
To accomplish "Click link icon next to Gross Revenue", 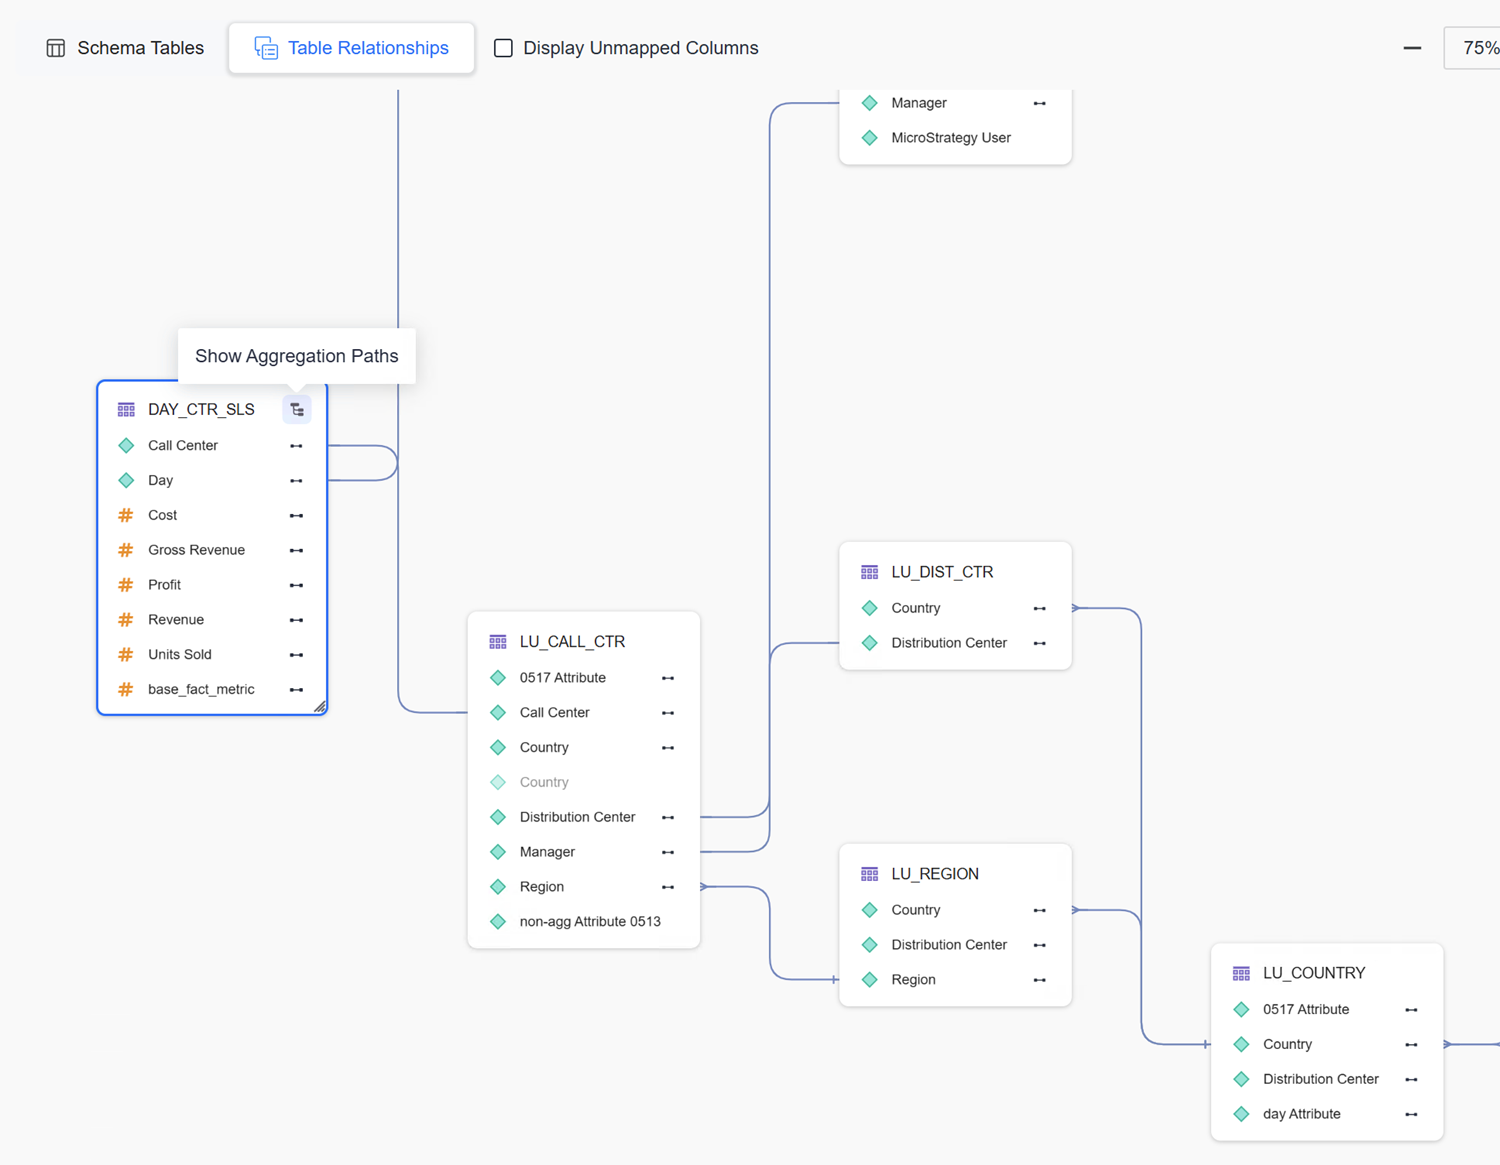I will [x=296, y=551].
